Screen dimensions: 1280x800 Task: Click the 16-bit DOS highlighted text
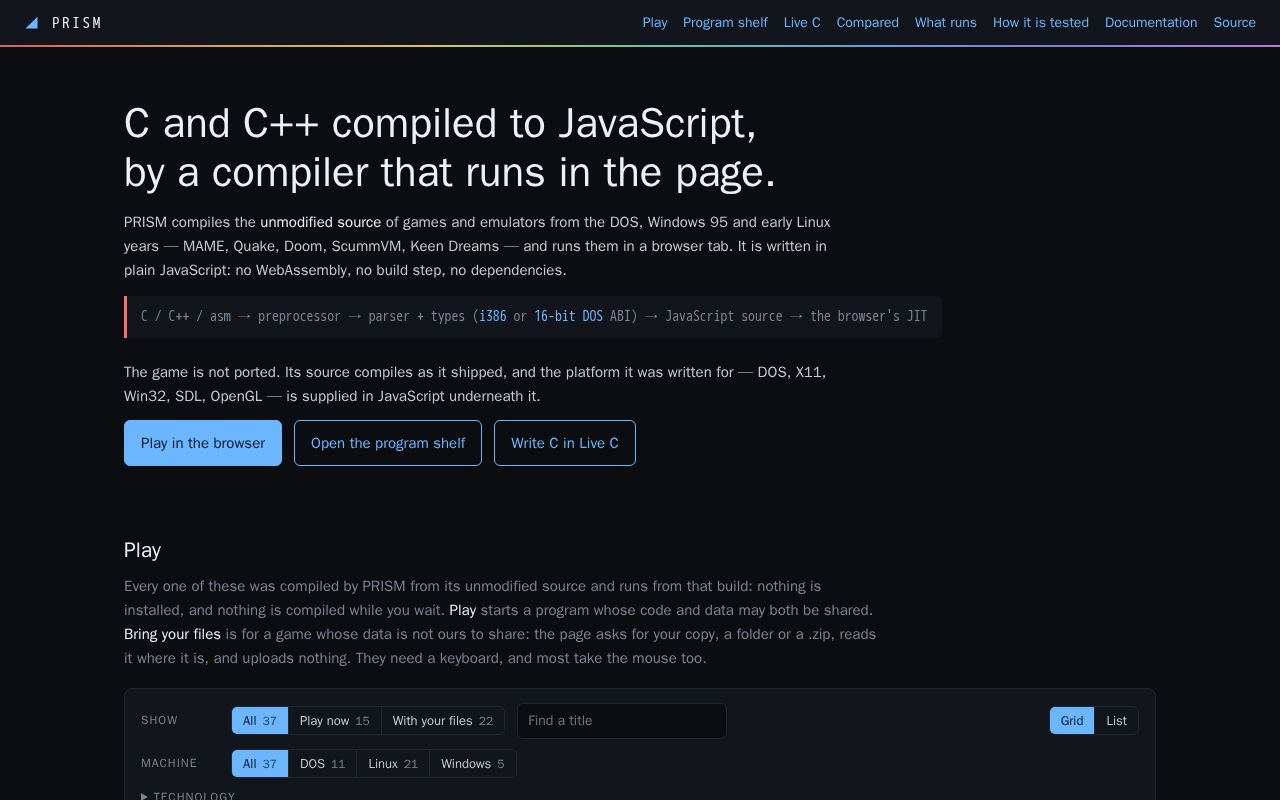coord(568,316)
